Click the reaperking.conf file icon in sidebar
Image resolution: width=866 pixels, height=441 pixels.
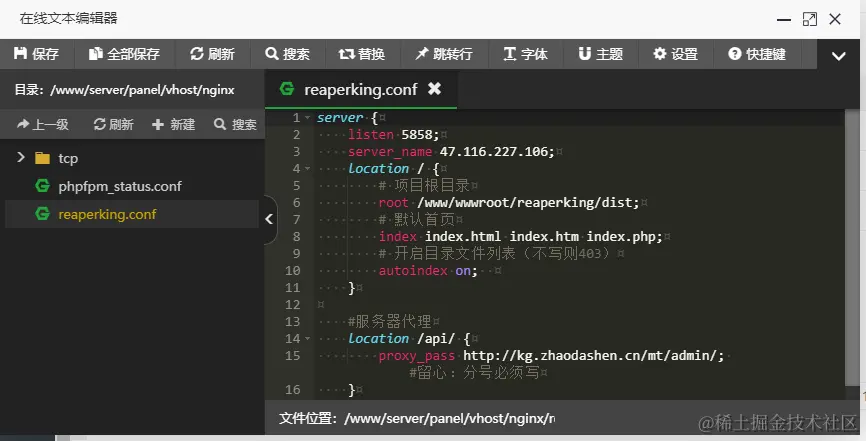[43, 214]
